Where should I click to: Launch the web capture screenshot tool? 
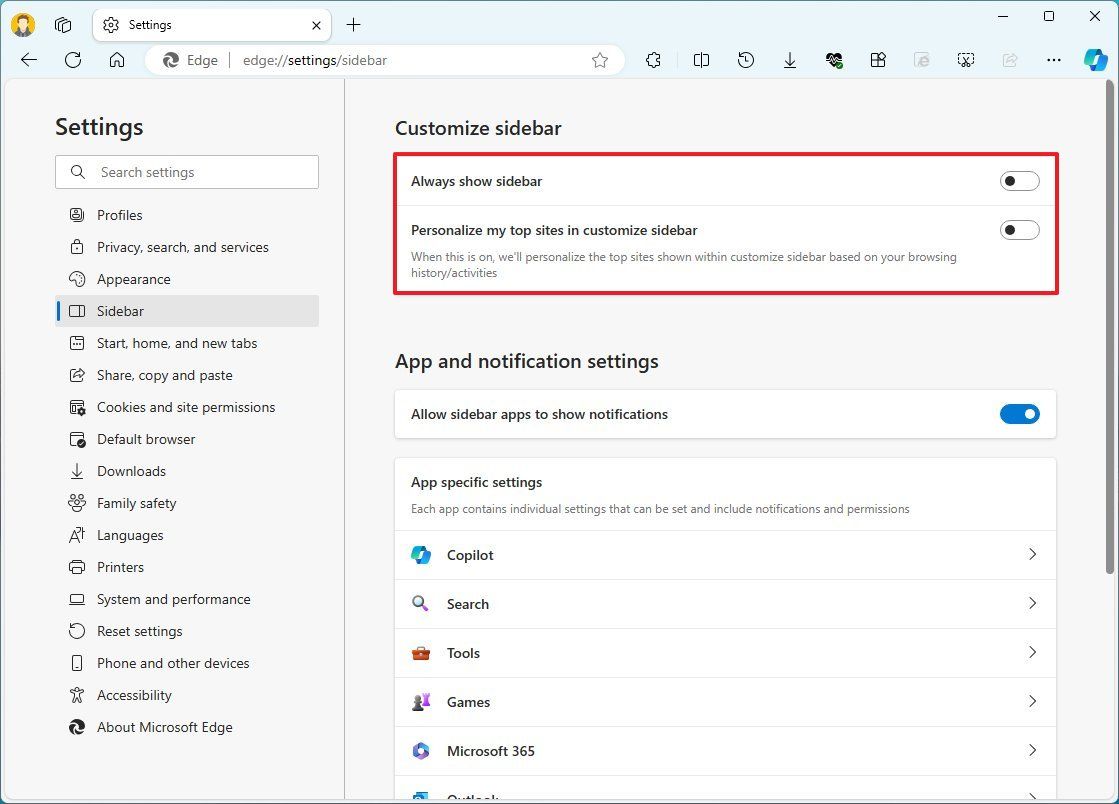click(965, 60)
